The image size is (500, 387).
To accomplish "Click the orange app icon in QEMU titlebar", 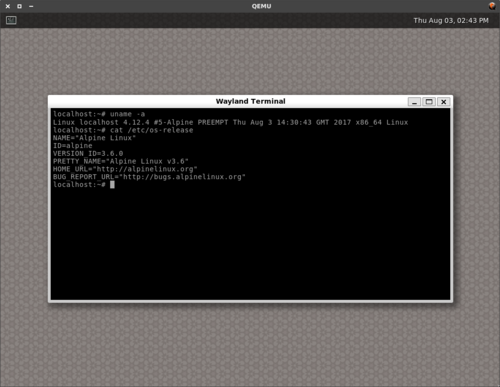I will click(x=492, y=6).
